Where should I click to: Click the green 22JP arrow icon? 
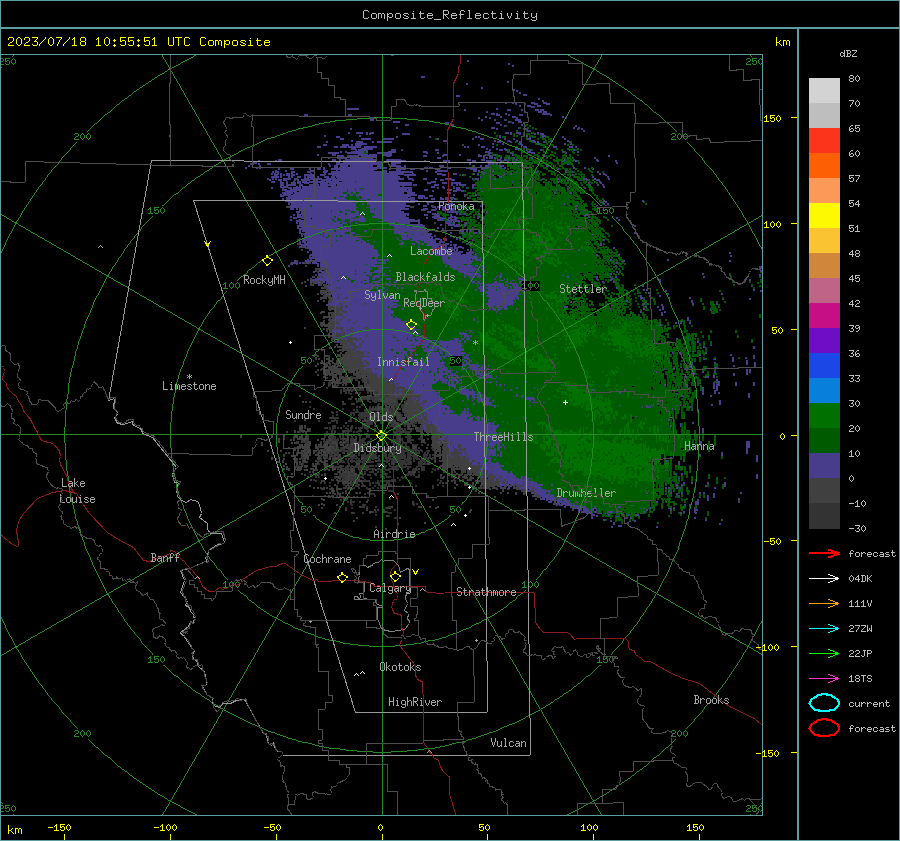click(824, 653)
